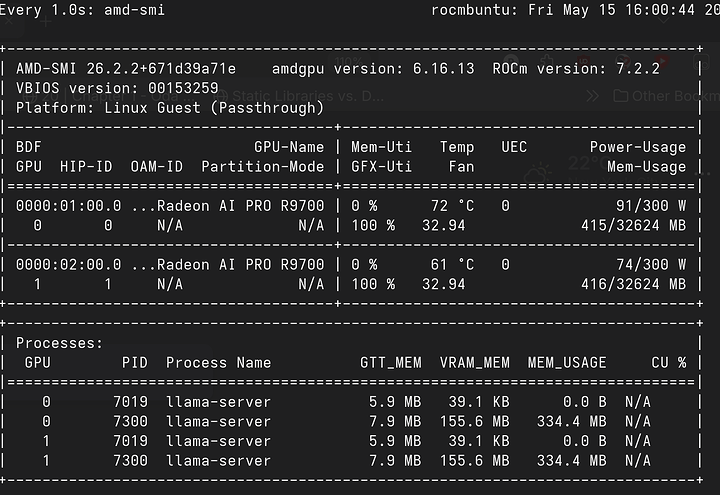Click the memory usage '416/32624 MB'
The image size is (720, 495).
pos(633,284)
